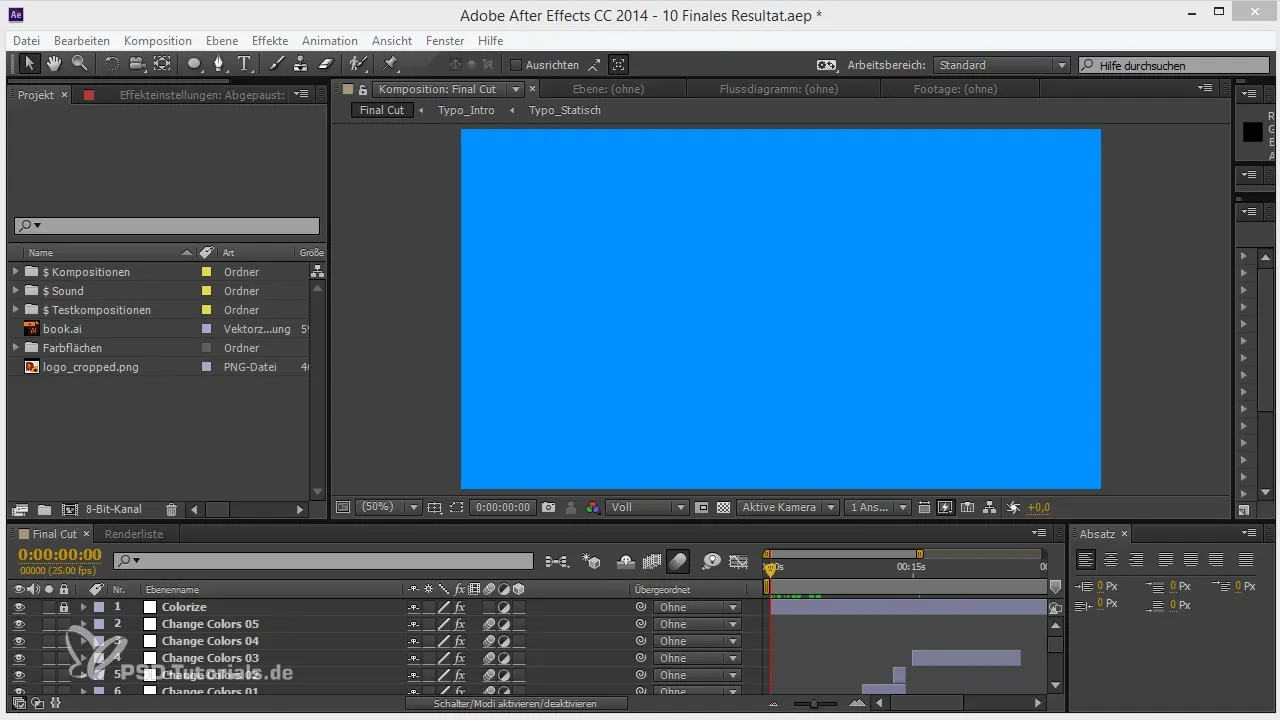This screenshot has height=720, width=1280.
Task: Enable the Ausrichten checkbox
Action: [516, 65]
